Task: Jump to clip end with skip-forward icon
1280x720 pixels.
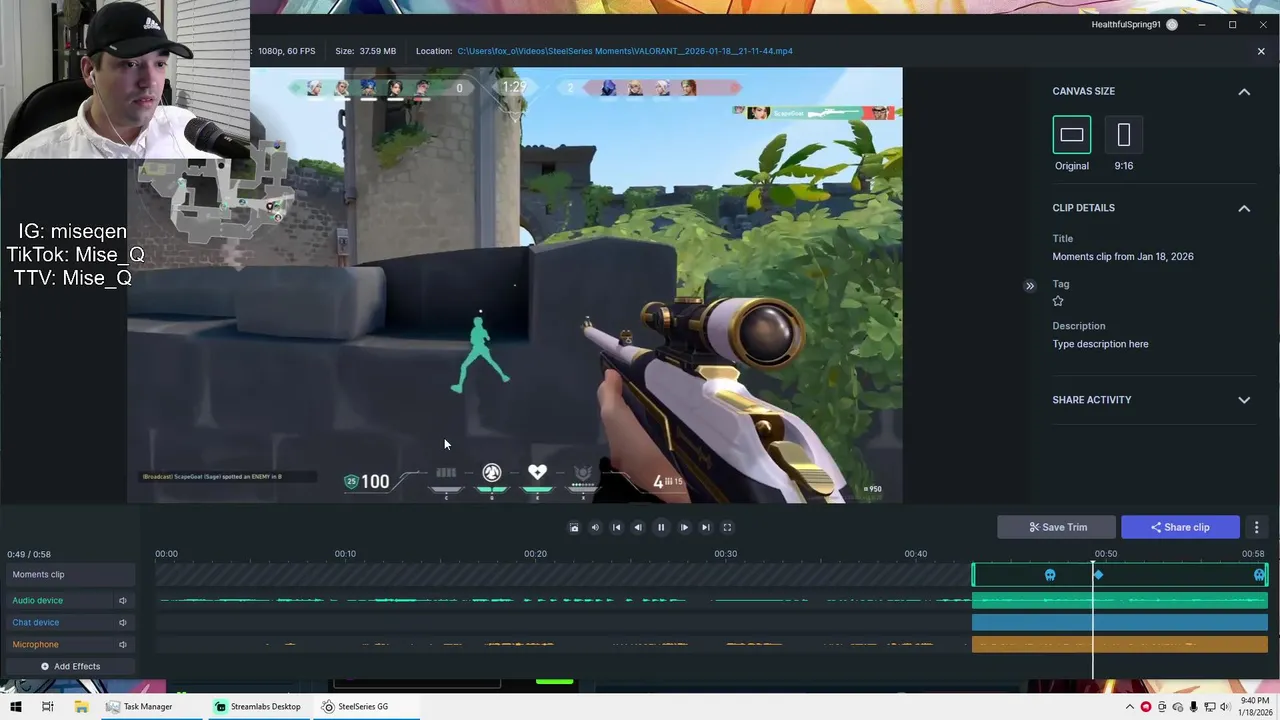Action: 706,527
